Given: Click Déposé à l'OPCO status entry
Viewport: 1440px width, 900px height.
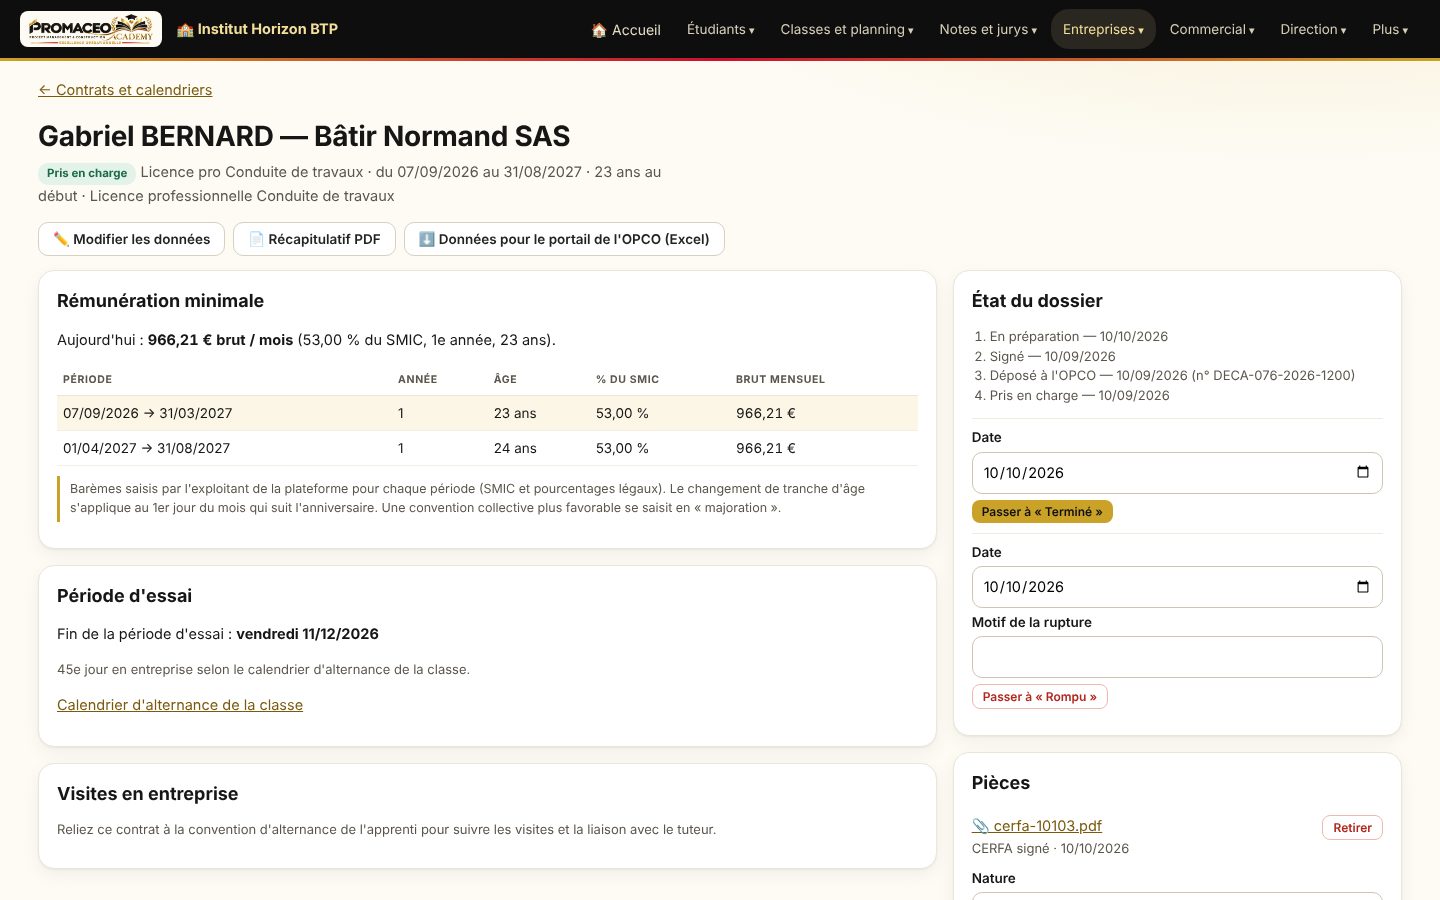Looking at the screenshot, I should pos(1172,376).
